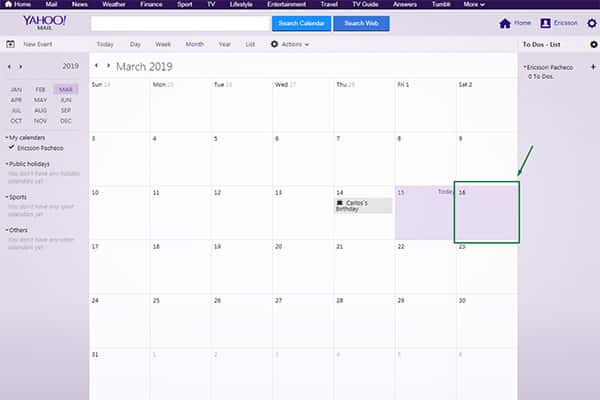This screenshot has width=600, height=400.
Task: Switch to Month view
Action: tap(195, 44)
